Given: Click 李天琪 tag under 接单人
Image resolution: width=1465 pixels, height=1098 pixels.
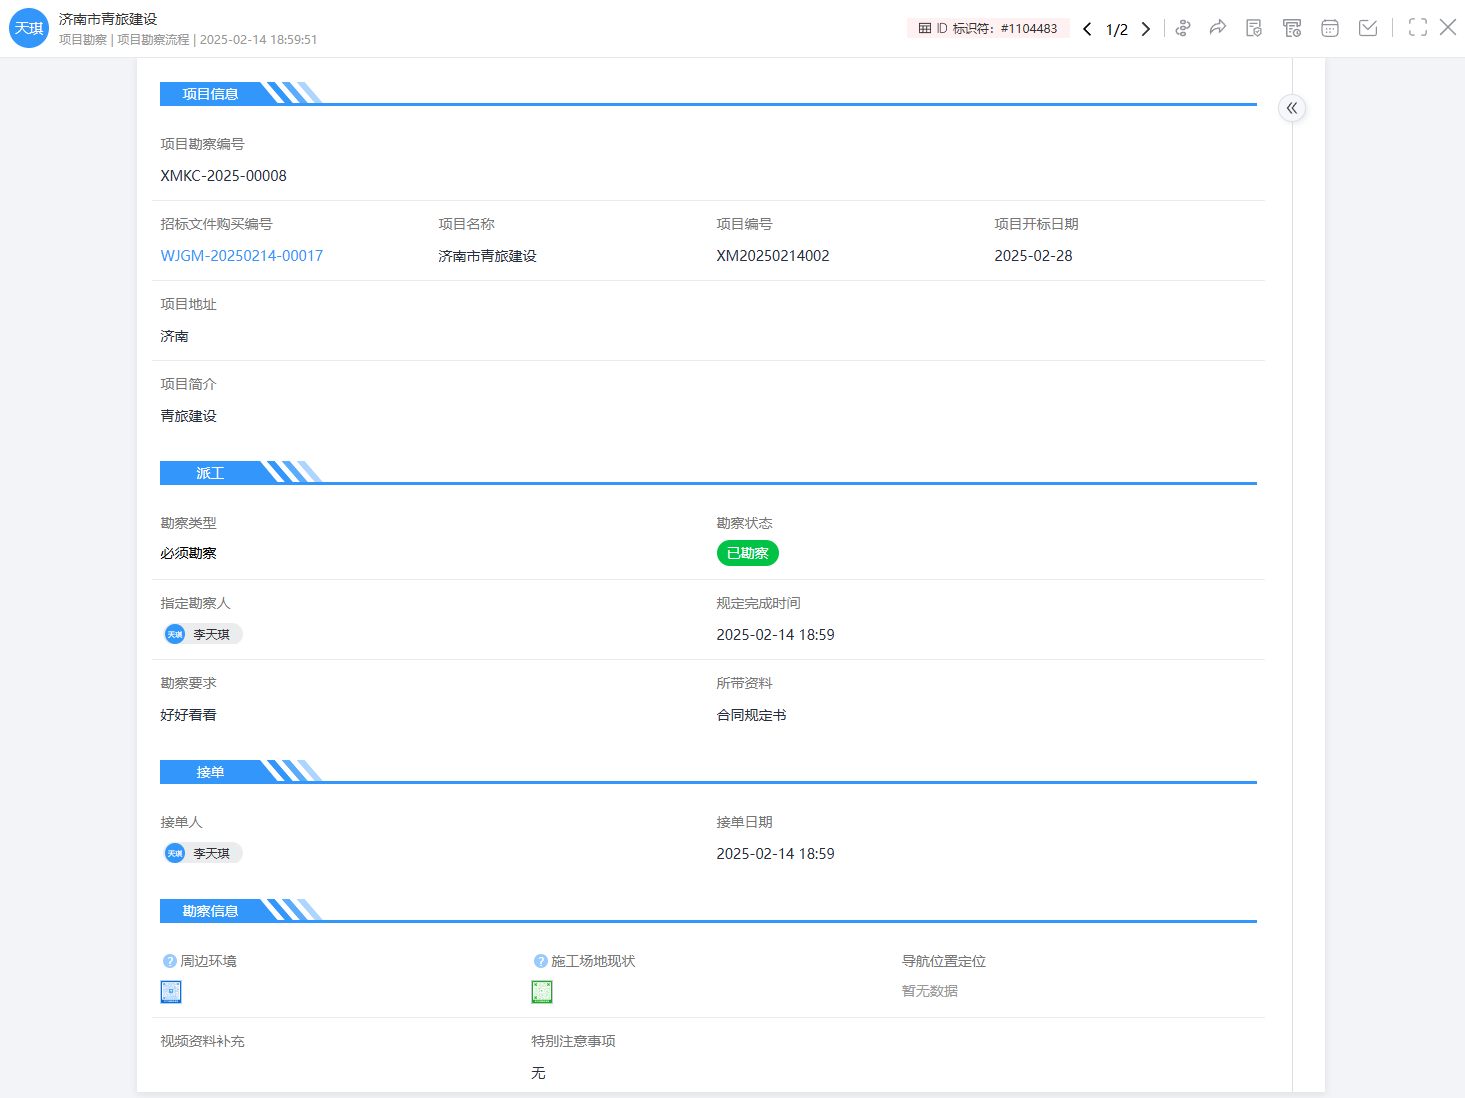Looking at the screenshot, I should (203, 853).
